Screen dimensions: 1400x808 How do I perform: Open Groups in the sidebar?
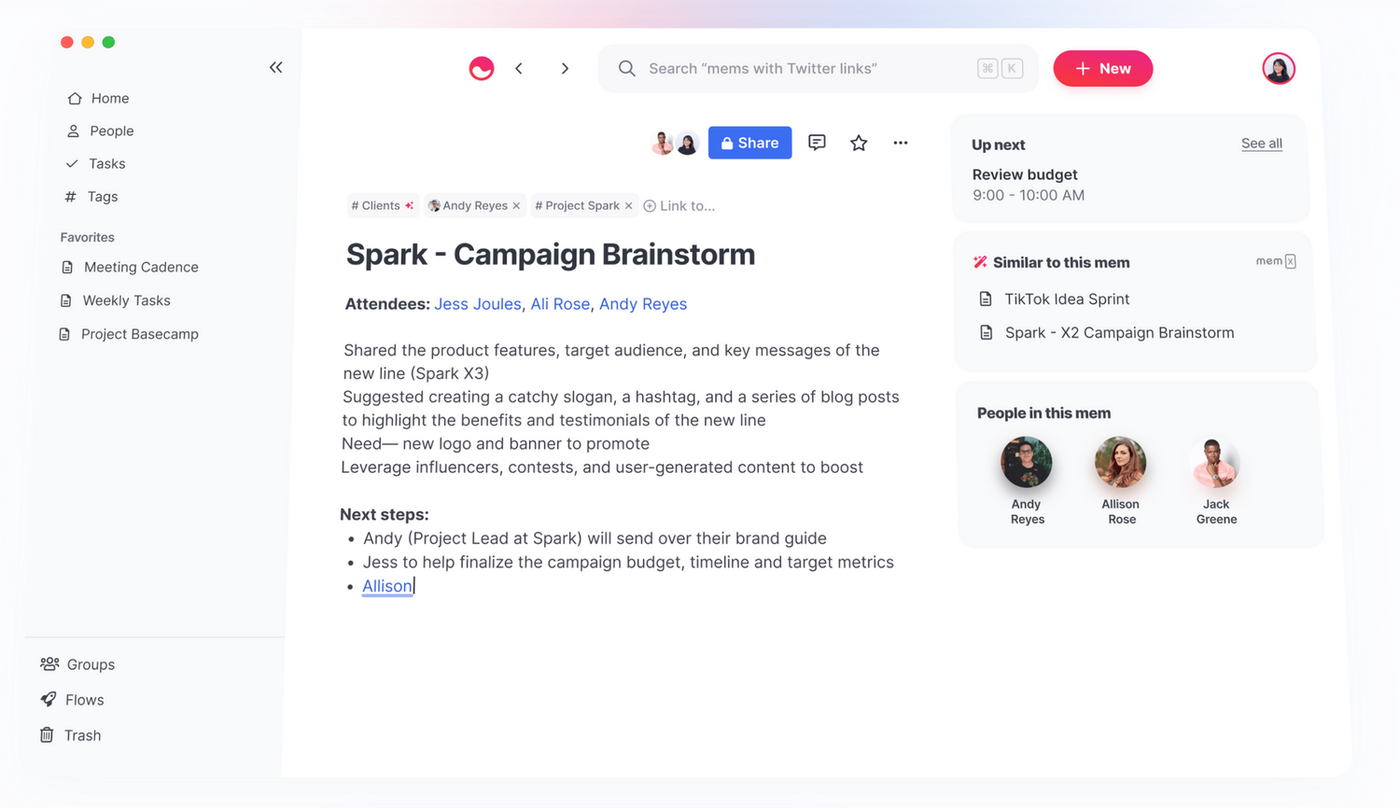tap(90, 664)
